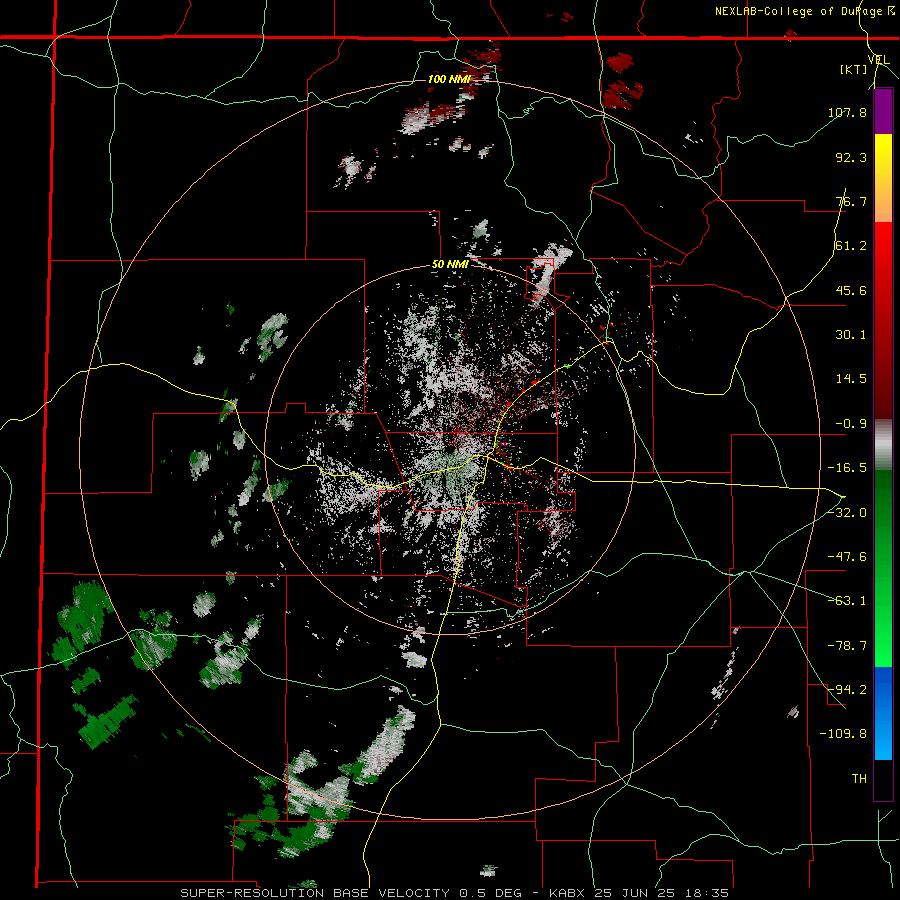Click the -109.8 legend value
The image size is (900, 900).
point(843,734)
